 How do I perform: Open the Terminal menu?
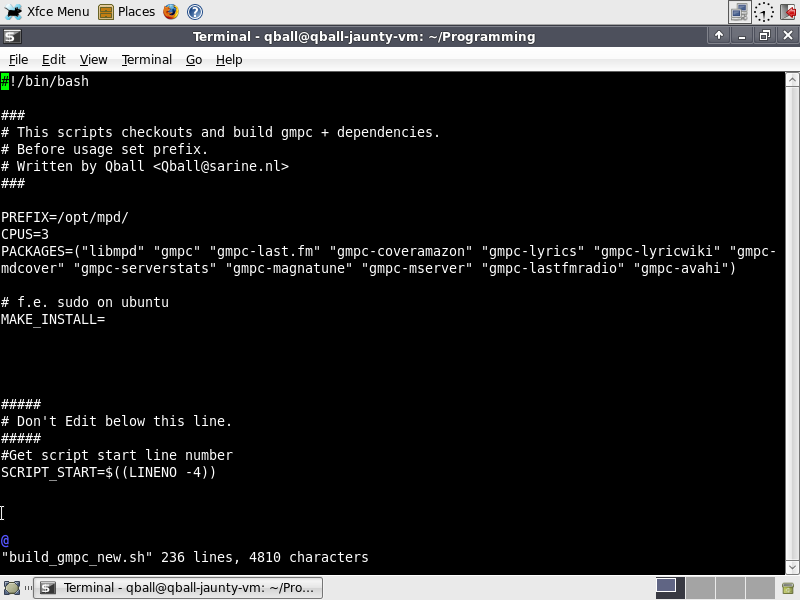[147, 60]
